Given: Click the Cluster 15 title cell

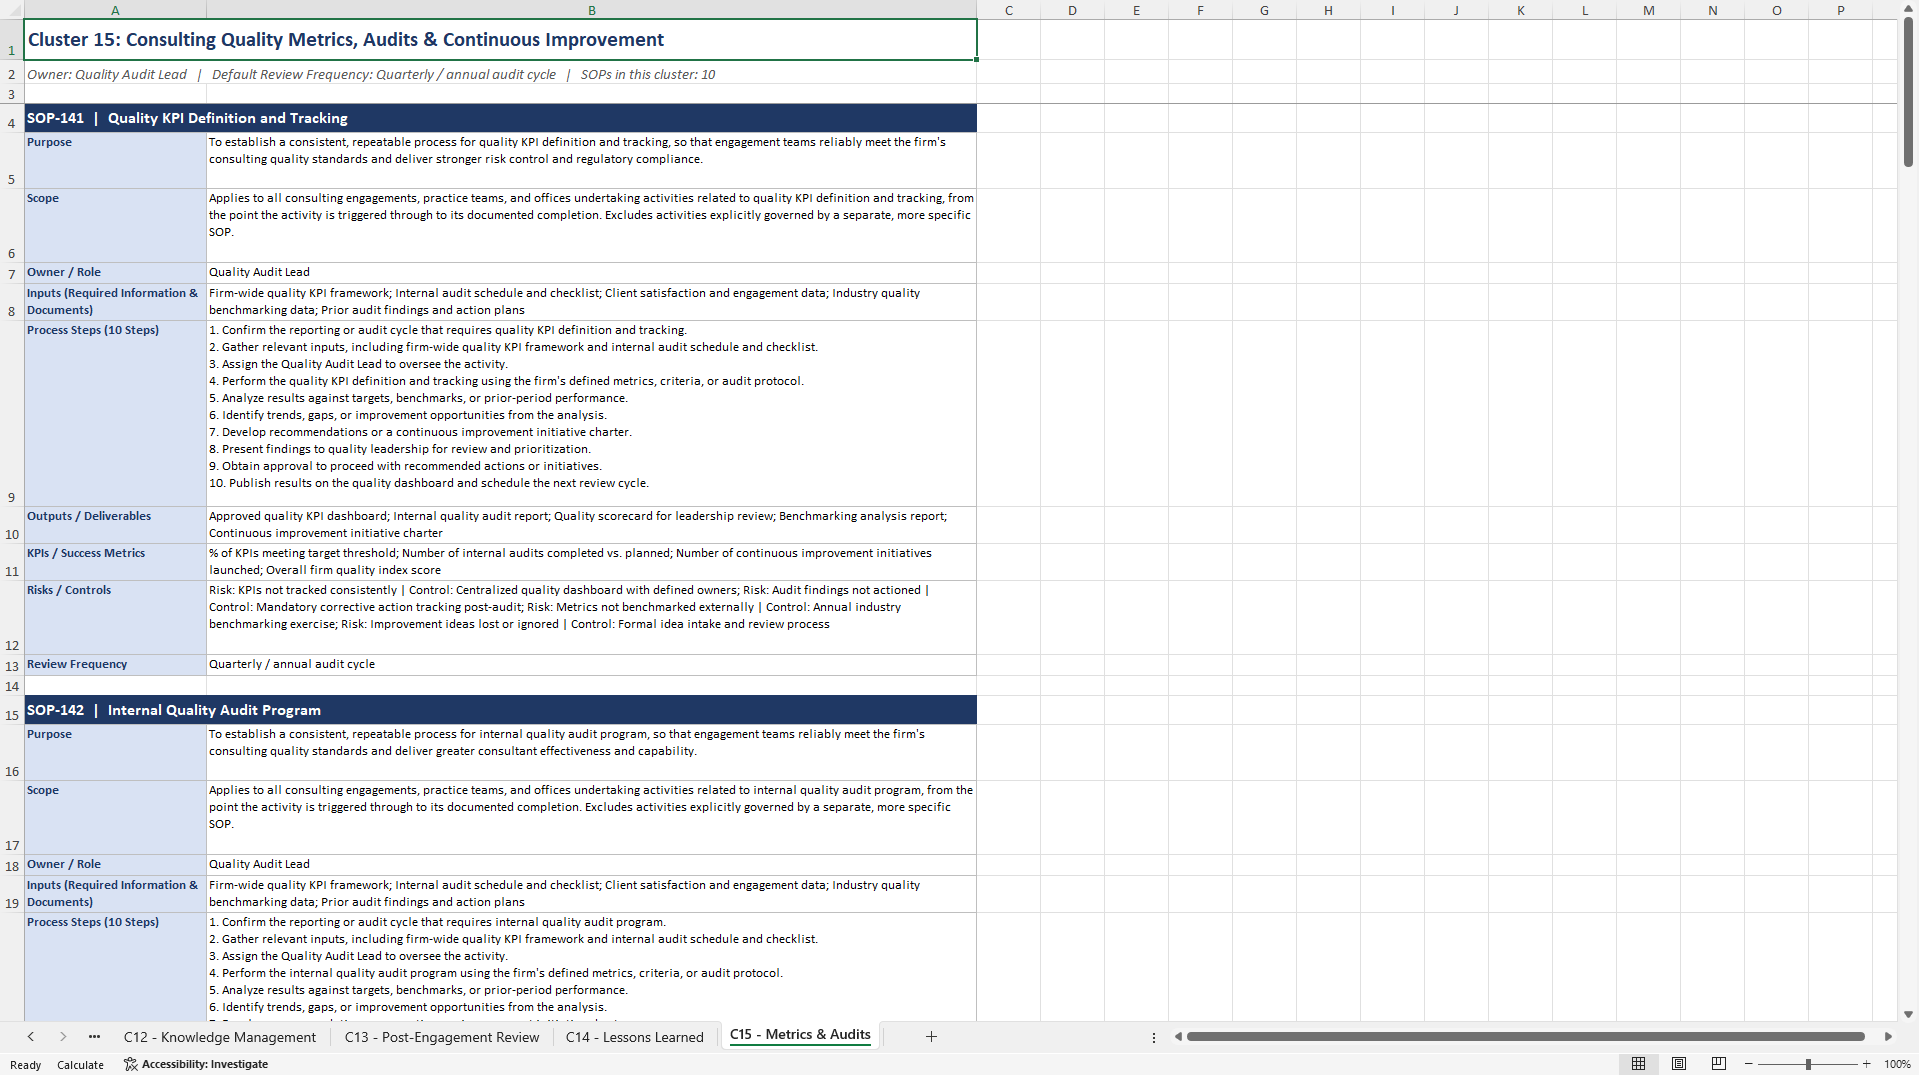Looking at the screenshot, I should click(500, 40).
